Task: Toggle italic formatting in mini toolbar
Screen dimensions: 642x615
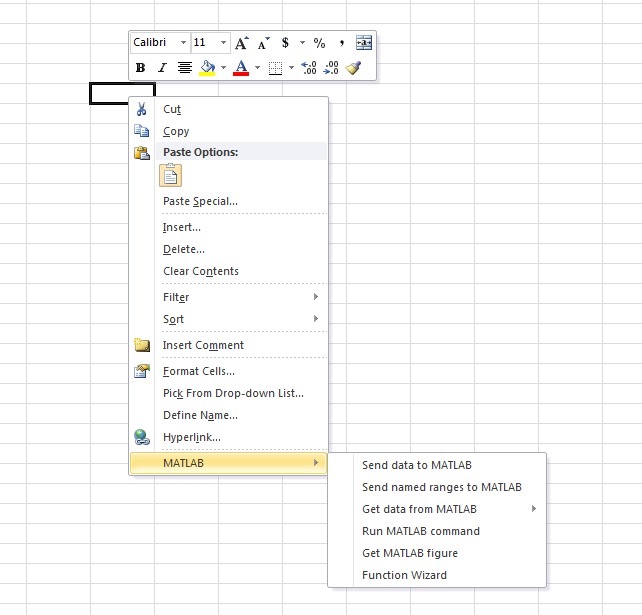Action: click(163, 68)
